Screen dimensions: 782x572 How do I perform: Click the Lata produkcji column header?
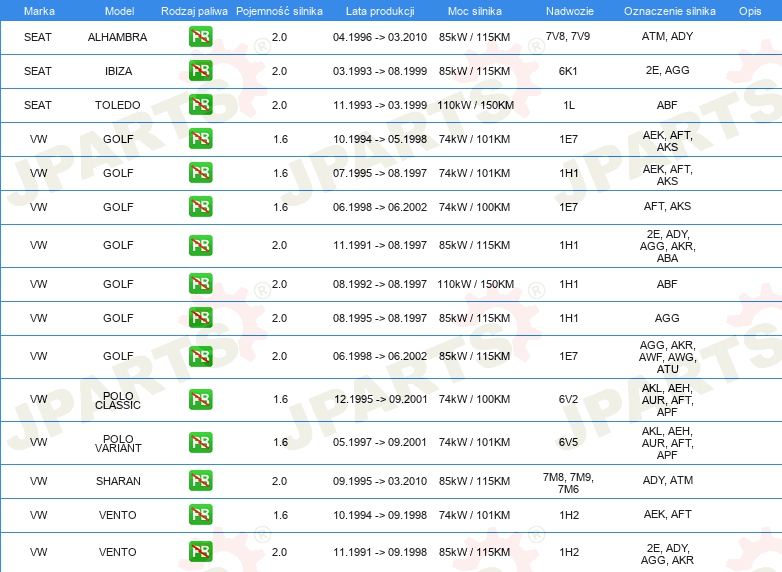tap(380, 11)
